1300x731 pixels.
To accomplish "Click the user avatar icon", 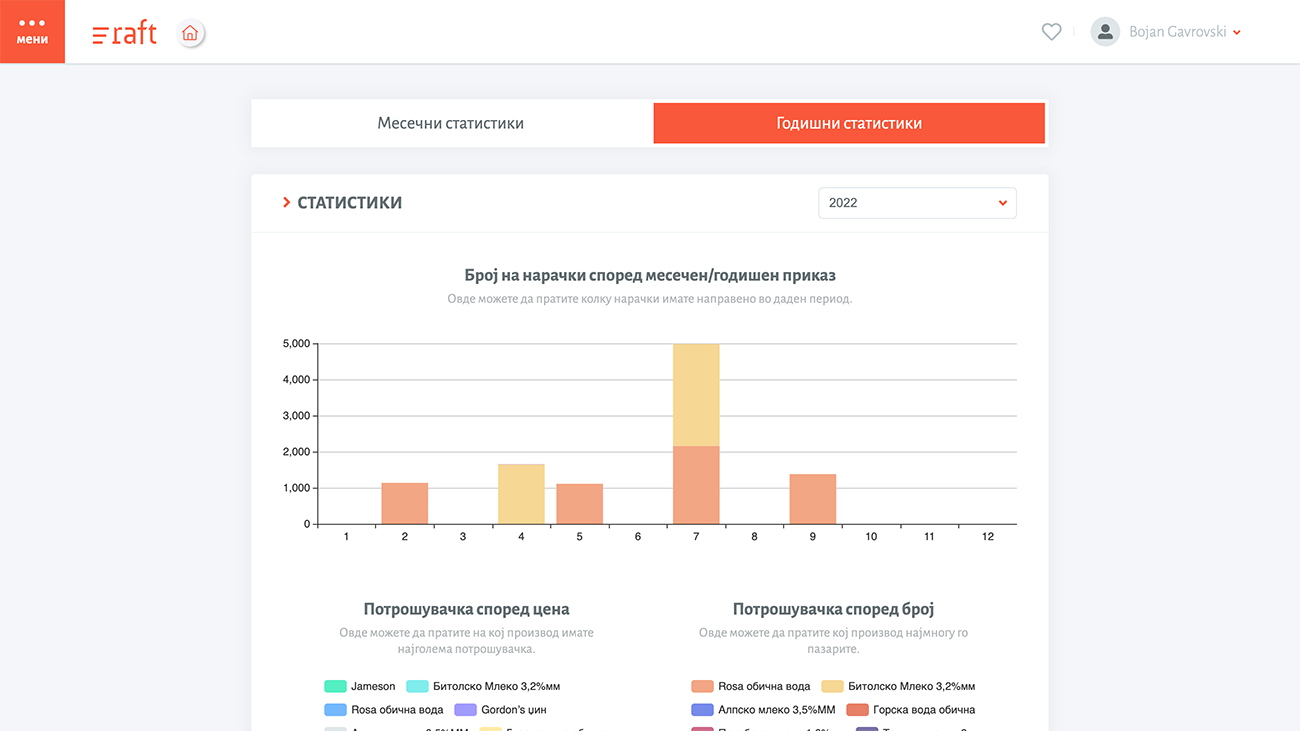I will coord(1105,32).
